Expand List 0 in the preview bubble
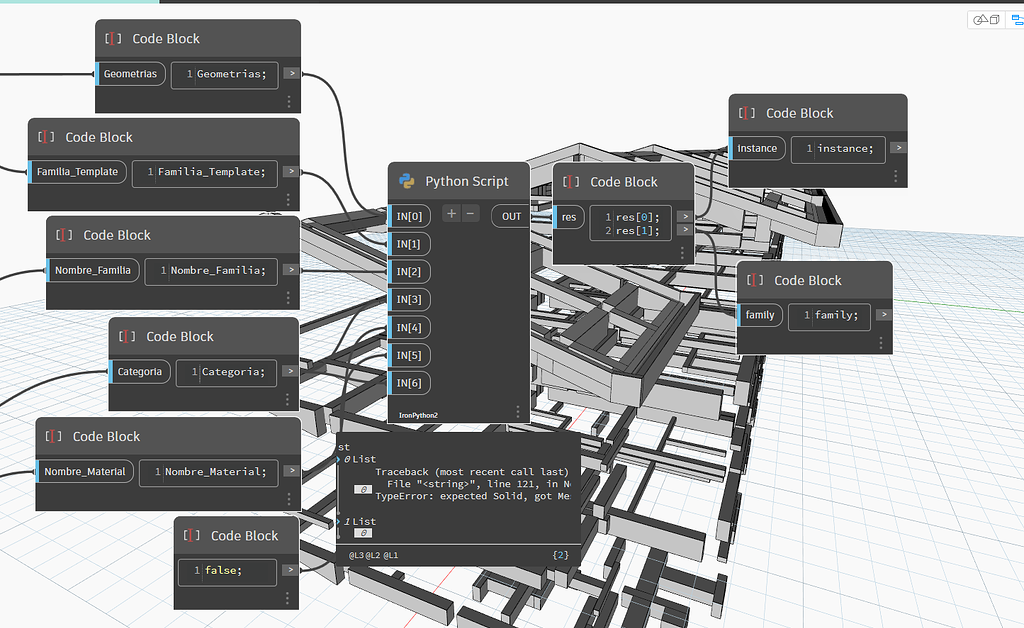 339,459
